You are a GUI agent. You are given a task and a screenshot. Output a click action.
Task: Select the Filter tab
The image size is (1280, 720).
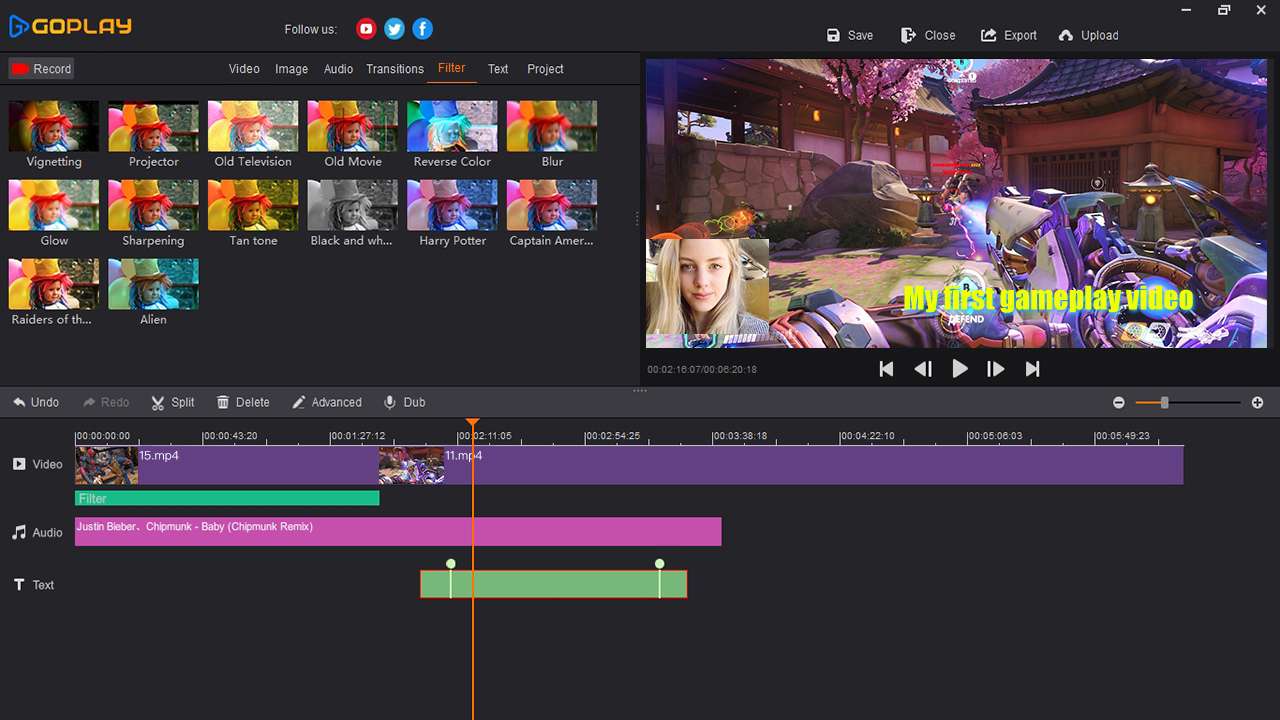tap(452, 68)
